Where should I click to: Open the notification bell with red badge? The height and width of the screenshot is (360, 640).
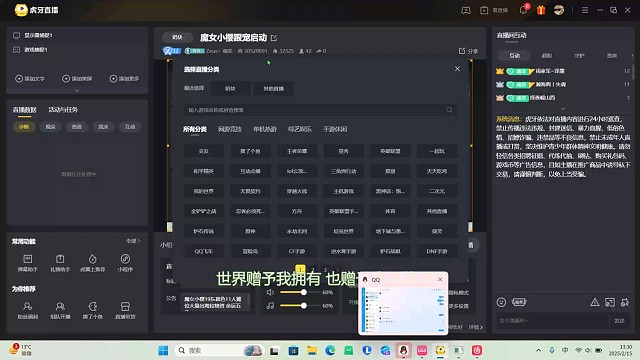tap(524, 10)
